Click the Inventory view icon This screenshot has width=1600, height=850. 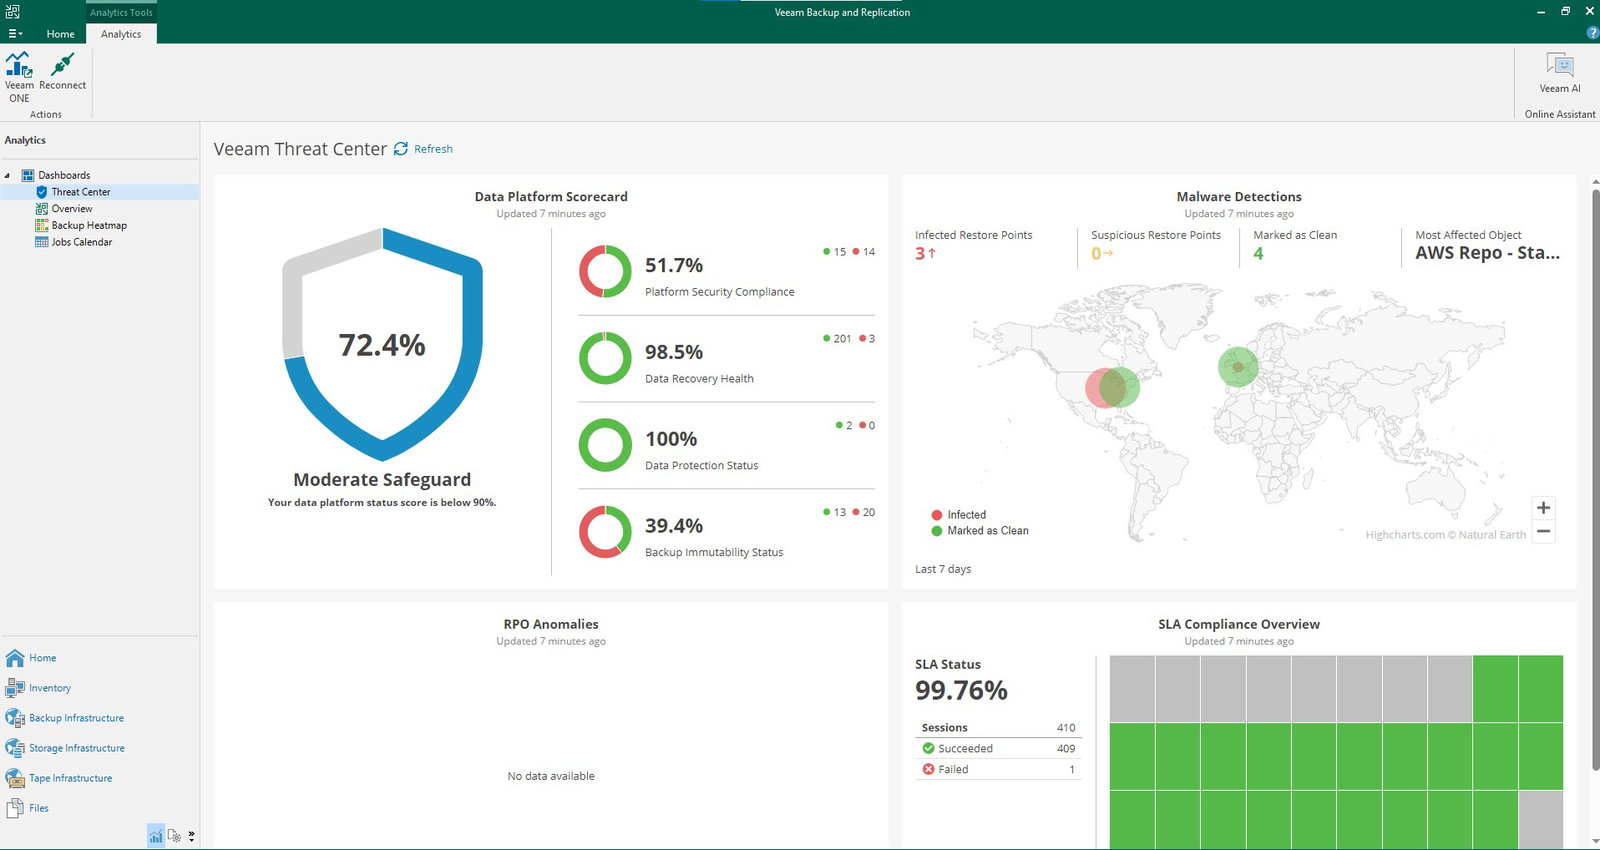pos(15,688)
